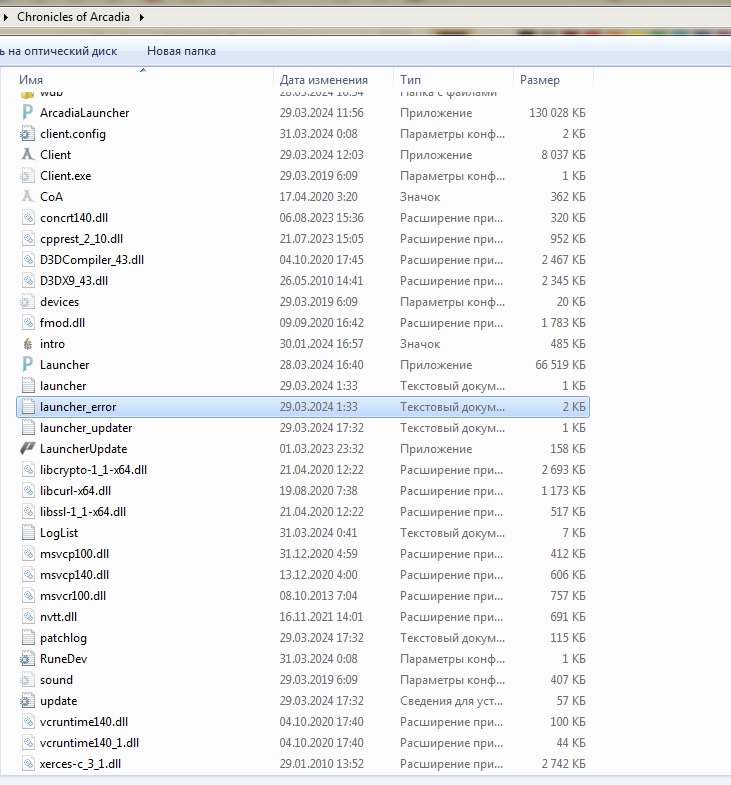
Task: Click the CoA icon file
Action: click(x=28, y=197)
